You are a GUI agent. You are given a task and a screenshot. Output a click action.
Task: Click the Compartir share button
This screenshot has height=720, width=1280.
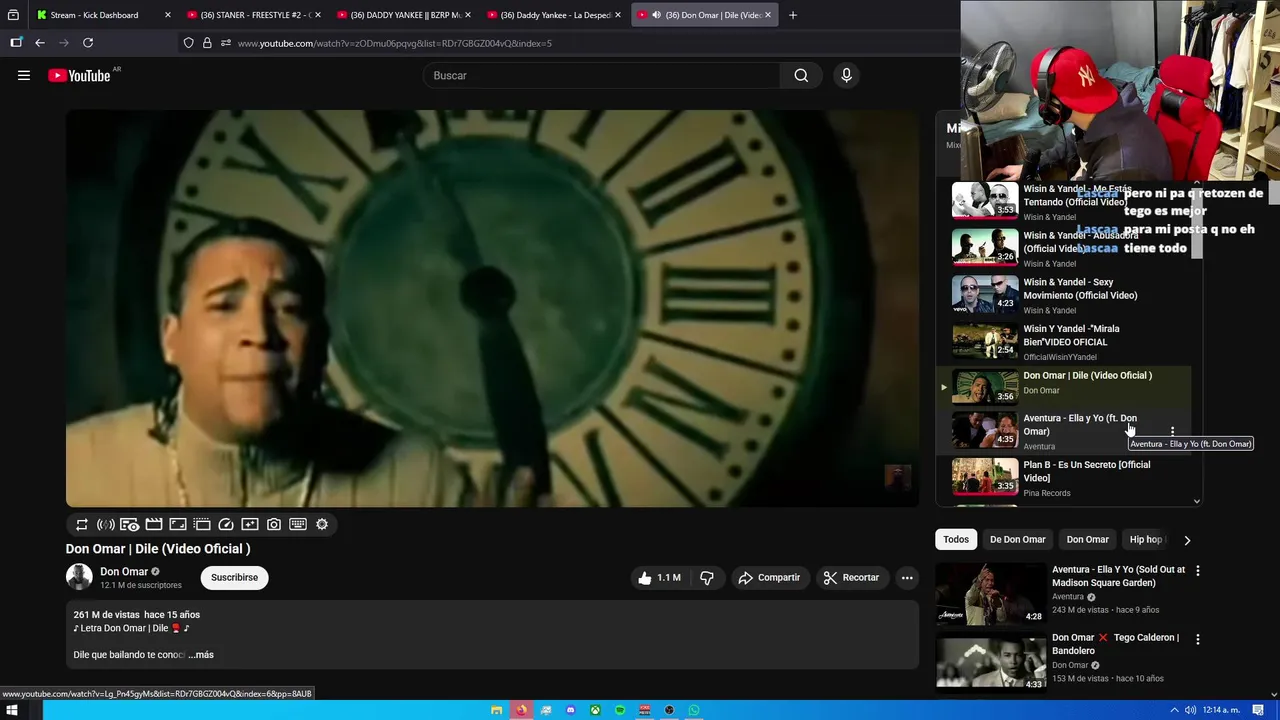point(769,577)
